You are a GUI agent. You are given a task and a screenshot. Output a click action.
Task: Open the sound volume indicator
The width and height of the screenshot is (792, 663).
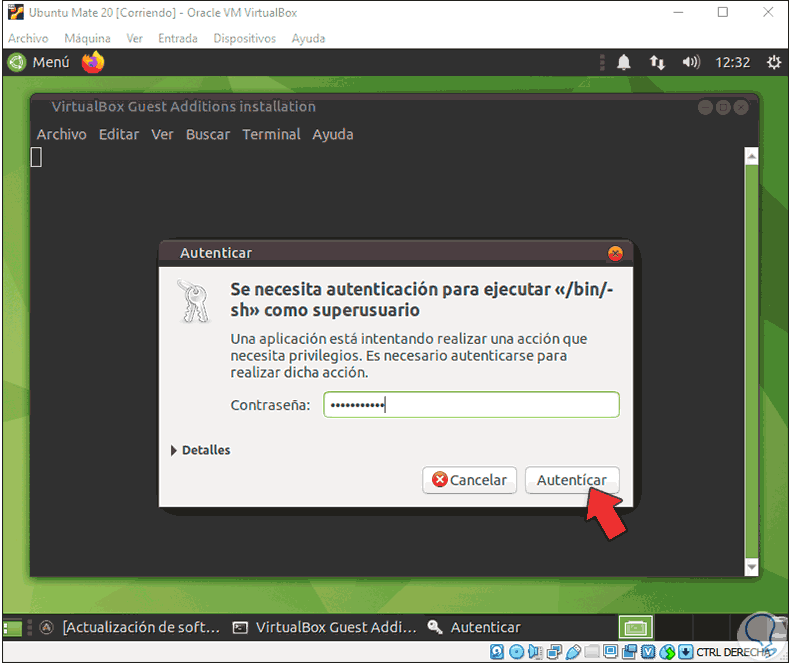(691, 63)
